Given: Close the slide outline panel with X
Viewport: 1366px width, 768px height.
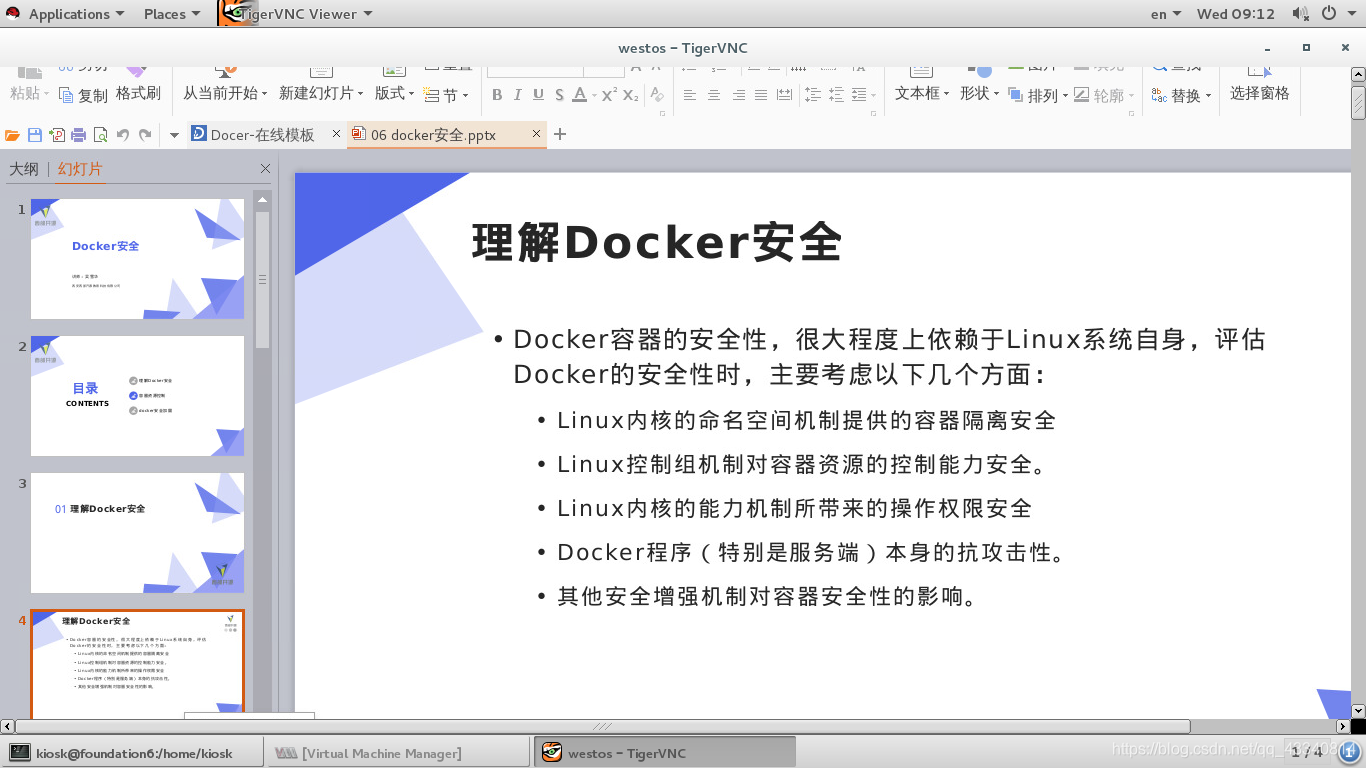Looking at the screenshot, I should tap(265, 169).
